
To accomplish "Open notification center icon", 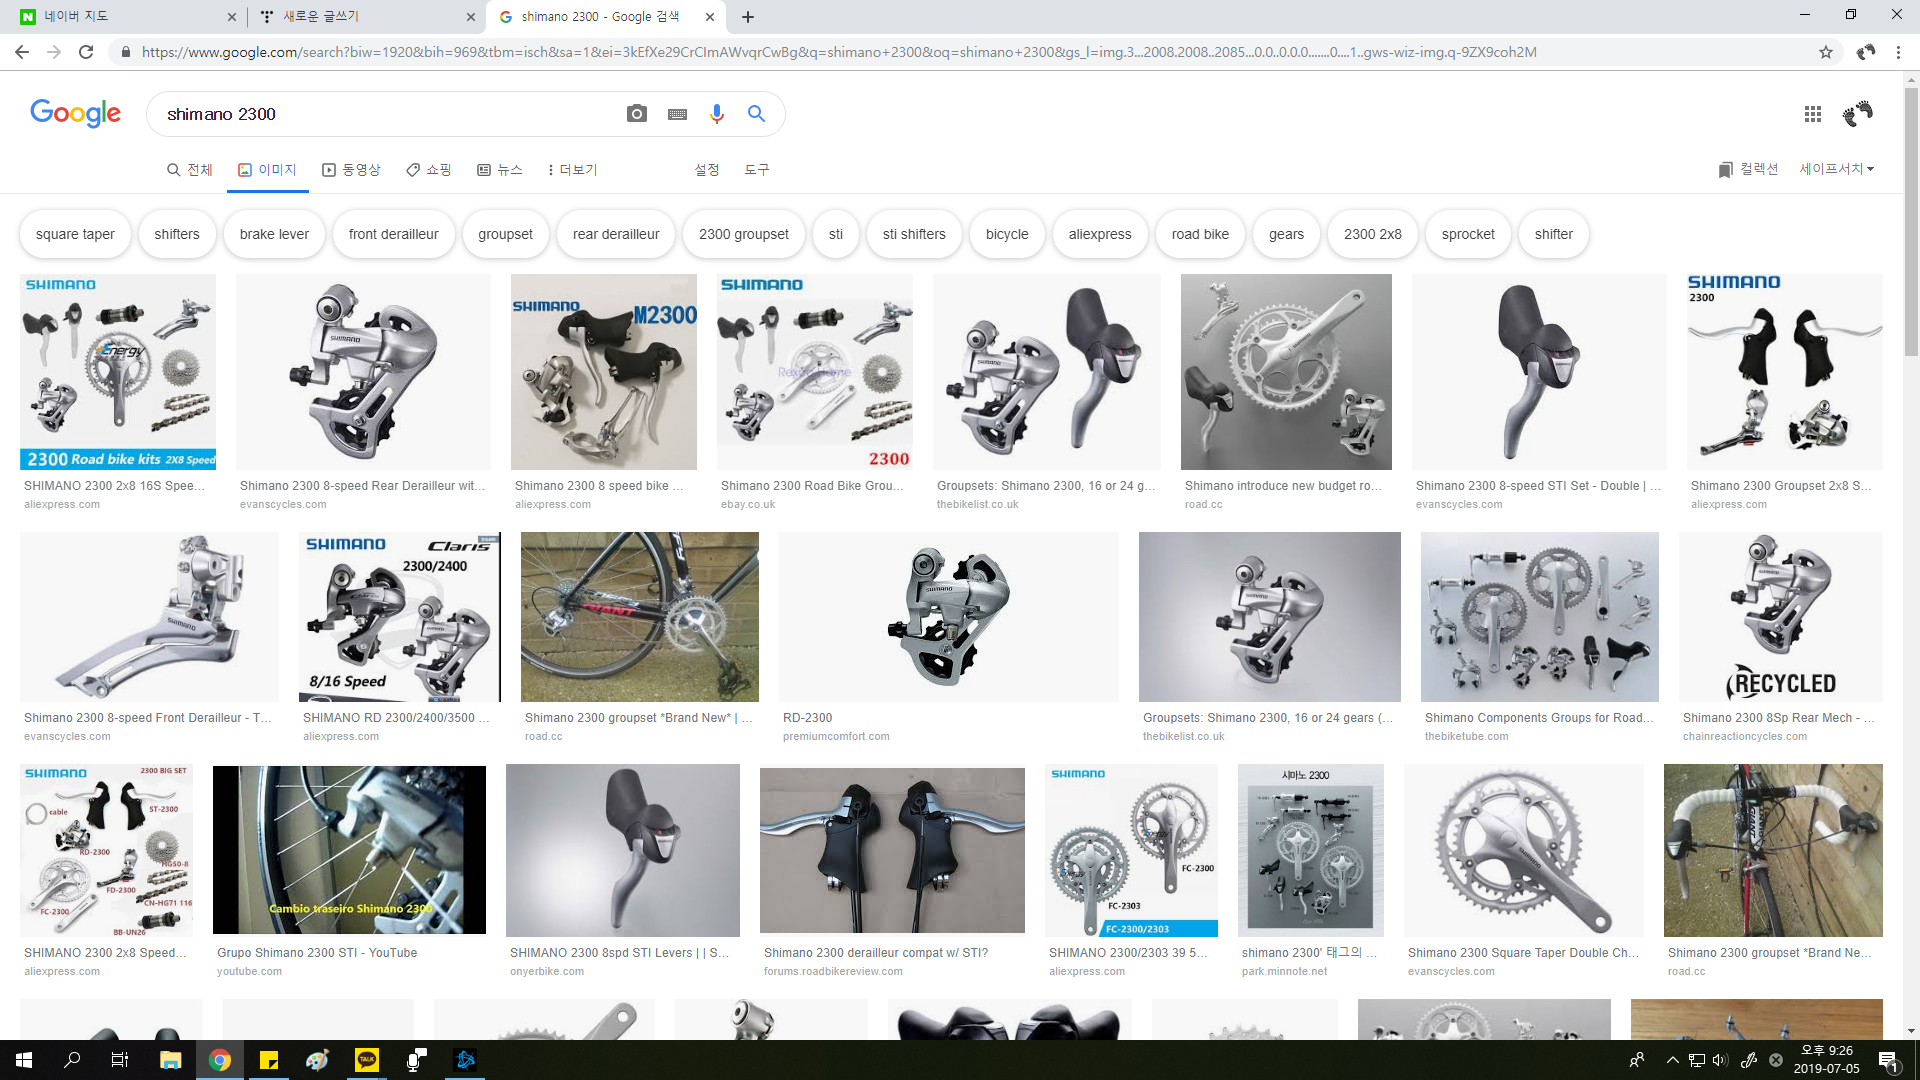I will pos(1888,1060).
